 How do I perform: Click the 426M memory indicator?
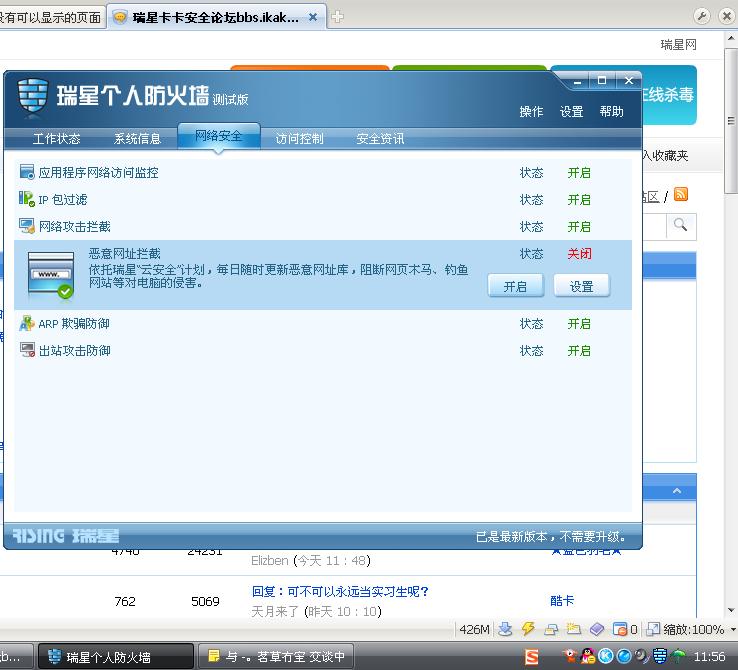[474, 630]
